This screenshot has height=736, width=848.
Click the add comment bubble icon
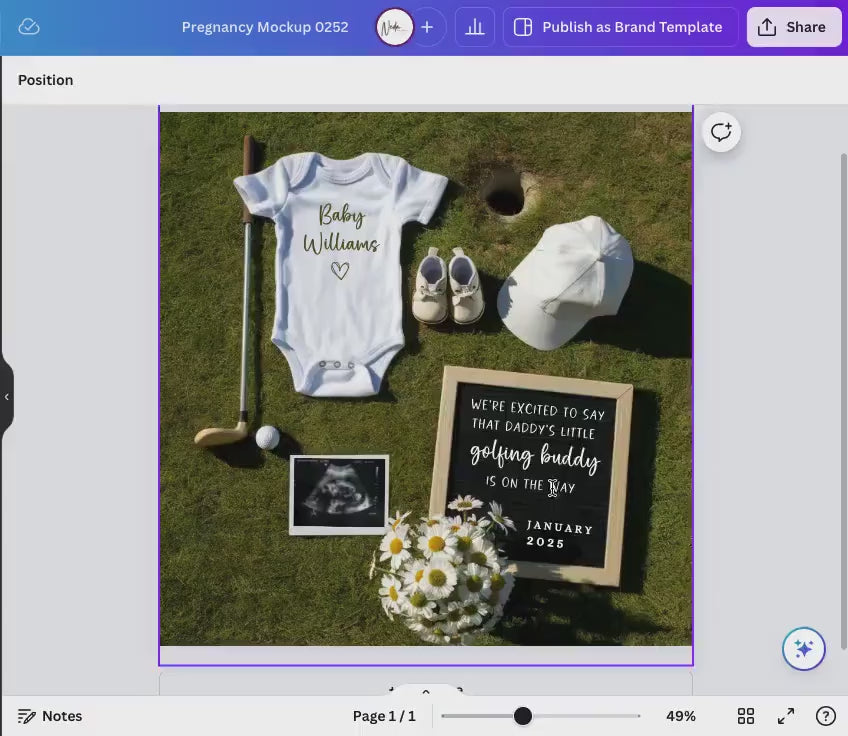pos(721,132)
